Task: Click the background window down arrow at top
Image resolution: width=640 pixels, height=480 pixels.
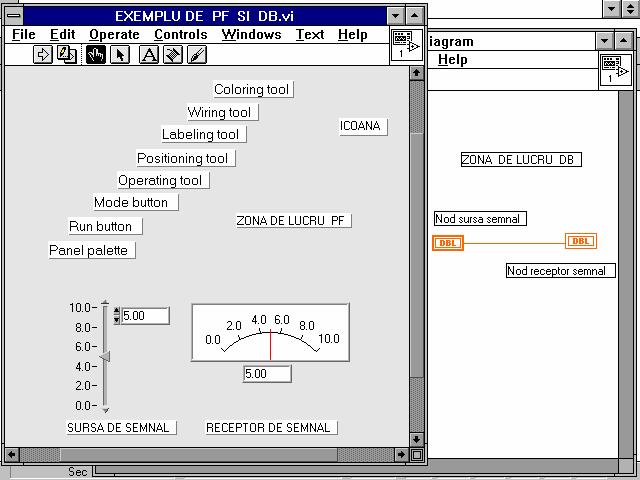Action: 611,8
